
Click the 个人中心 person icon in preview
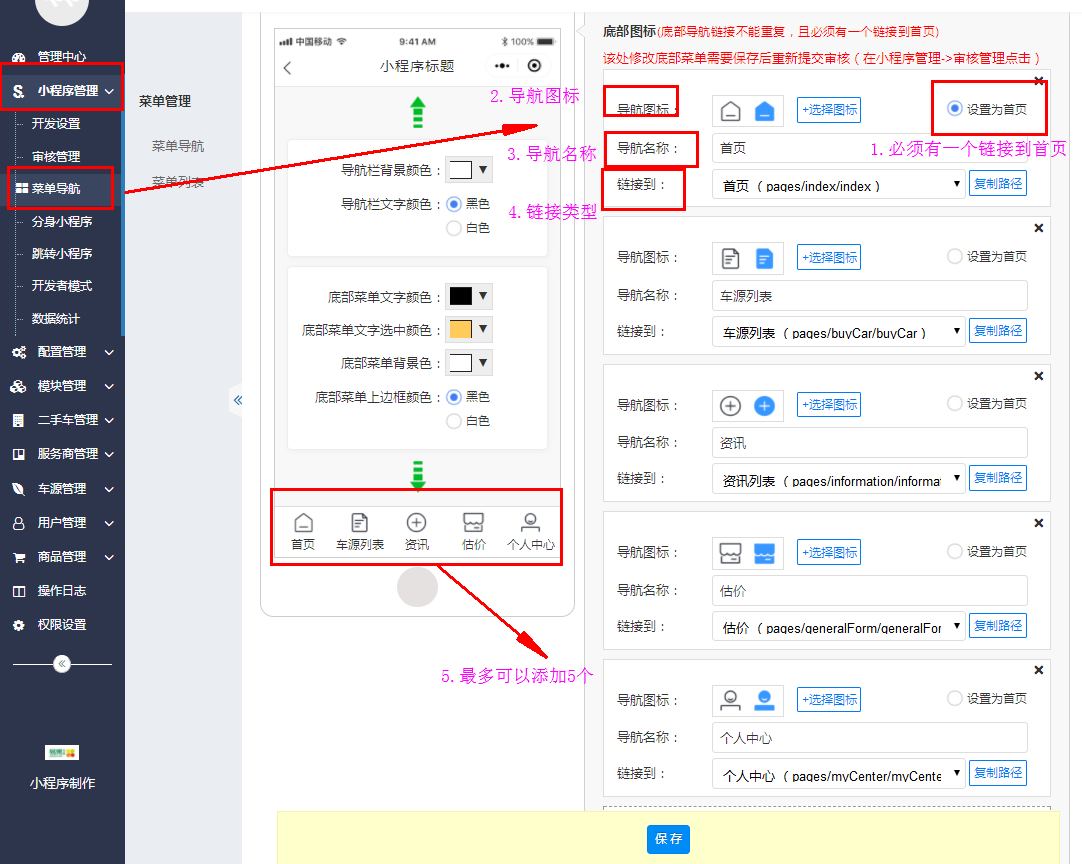pos(530,521)
